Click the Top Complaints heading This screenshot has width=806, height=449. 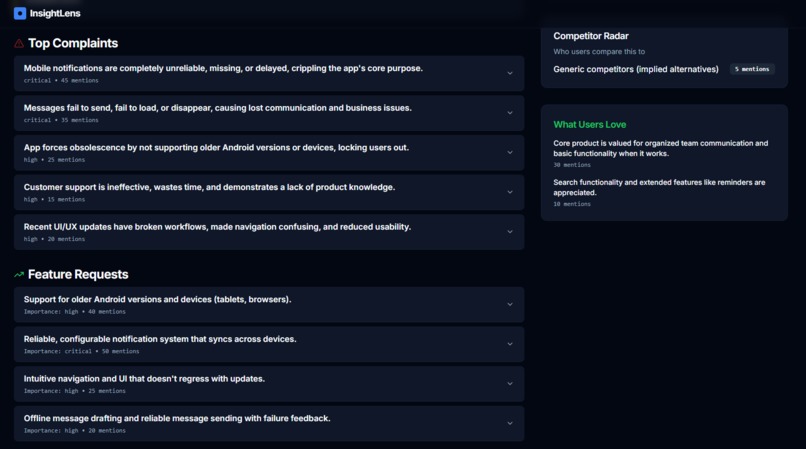[73, 43]
